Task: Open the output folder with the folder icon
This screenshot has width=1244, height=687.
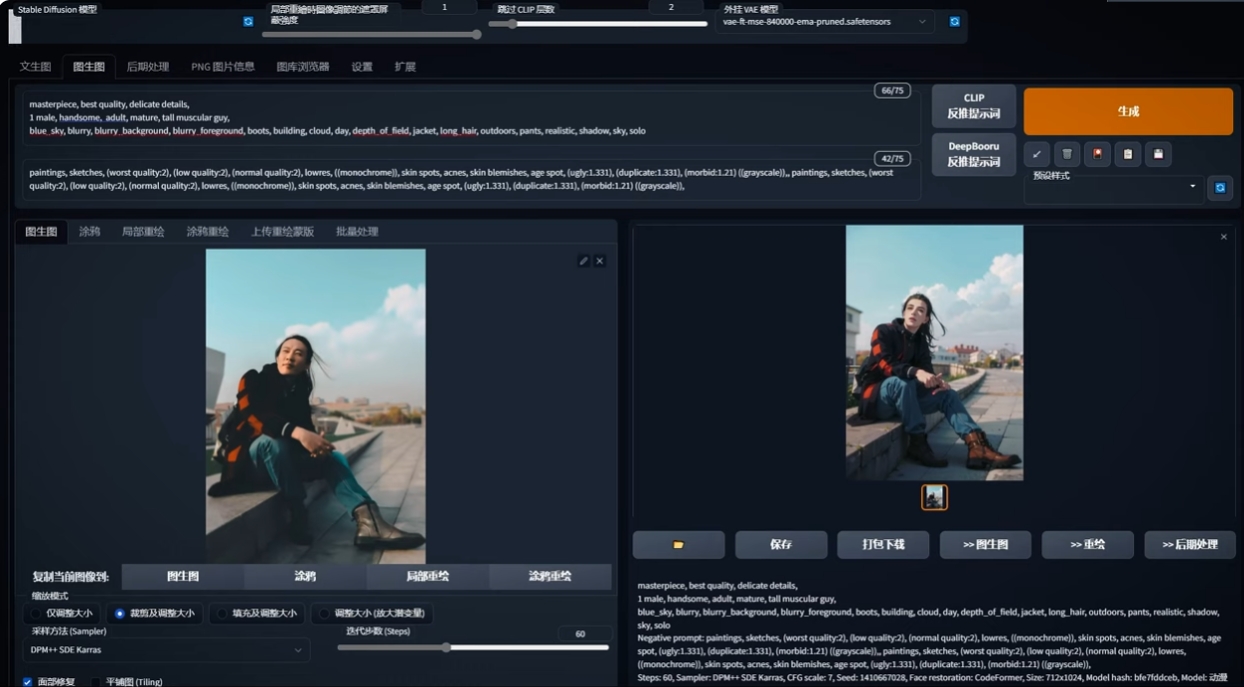Action: pos(678,545)
